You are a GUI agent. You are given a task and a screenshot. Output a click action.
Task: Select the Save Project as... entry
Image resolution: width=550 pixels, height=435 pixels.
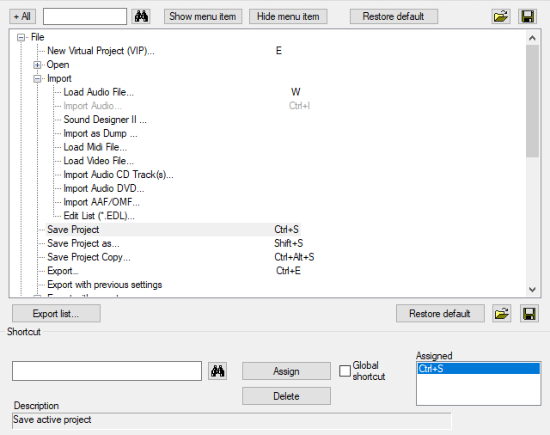coord(83,243)
